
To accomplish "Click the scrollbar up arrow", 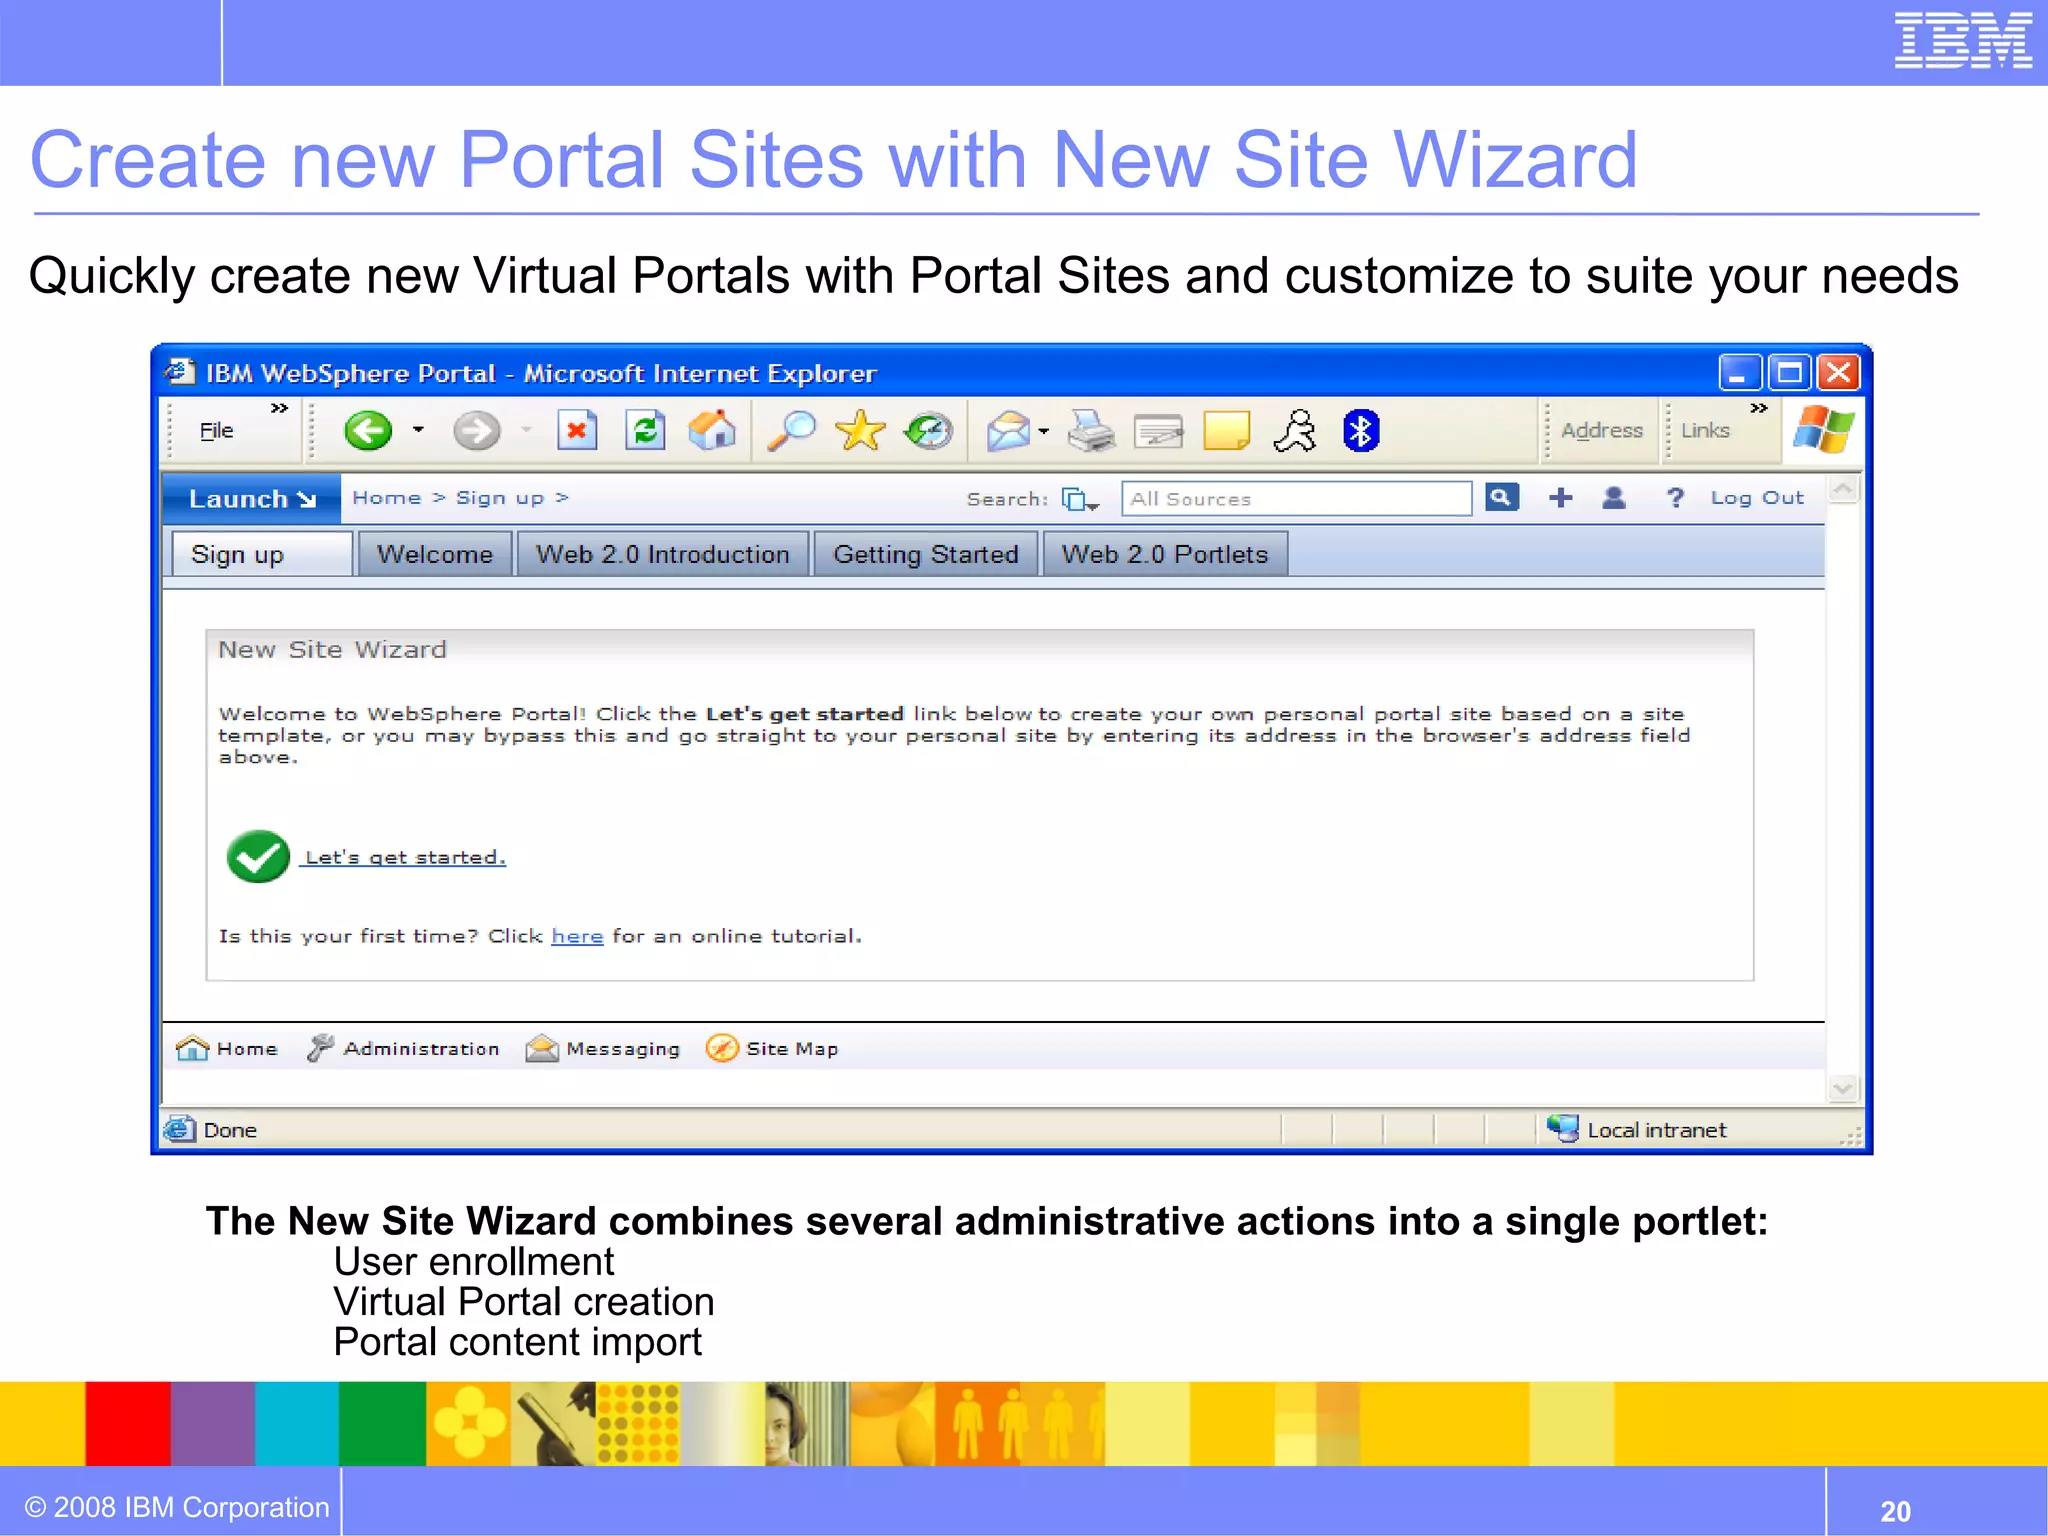I will pos(1844,489).
